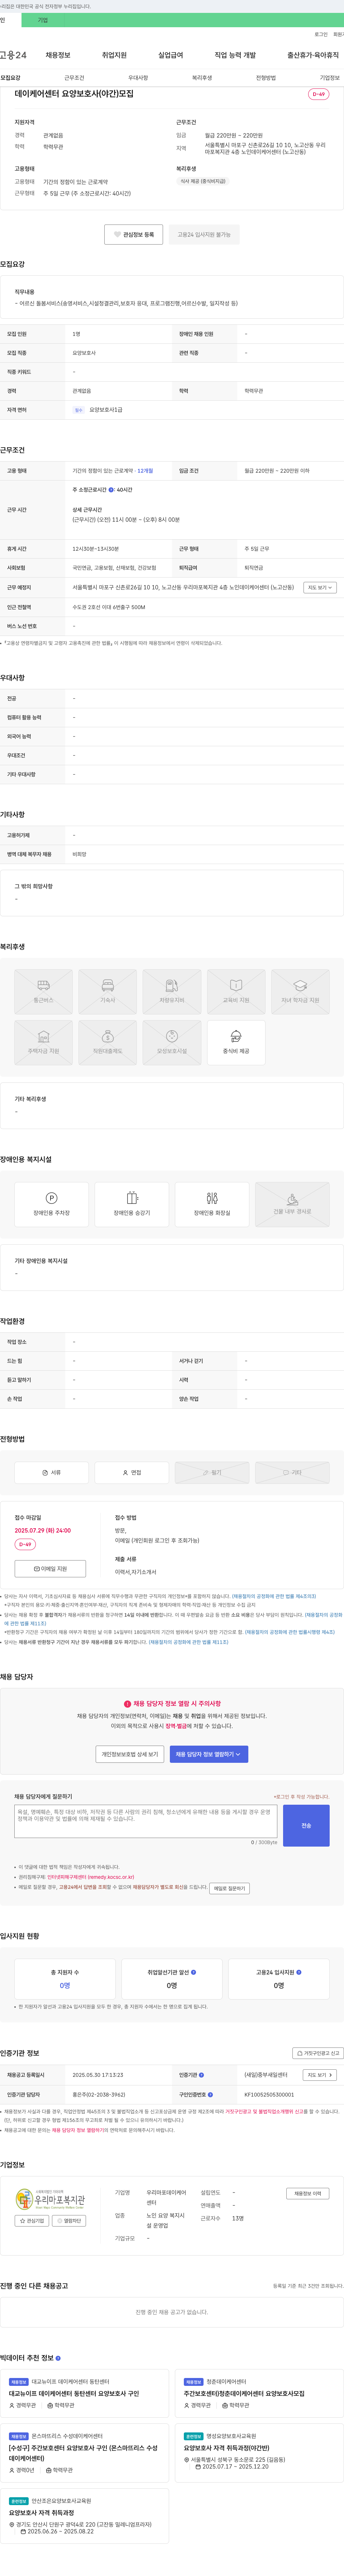The height and width of the screenshot is (2576, 344).
Task: Click the 차량유지비 welfare icon
Action: (x=172, y=991)
